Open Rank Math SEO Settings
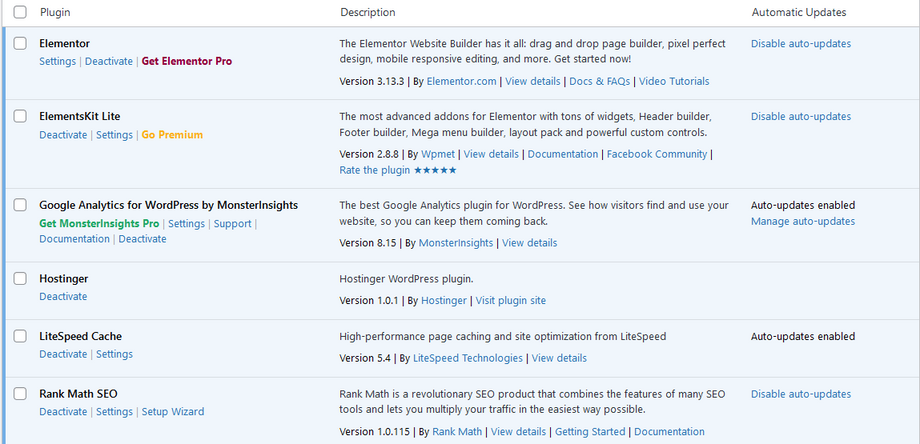920x444 pixels. click(x=114, y=412)
